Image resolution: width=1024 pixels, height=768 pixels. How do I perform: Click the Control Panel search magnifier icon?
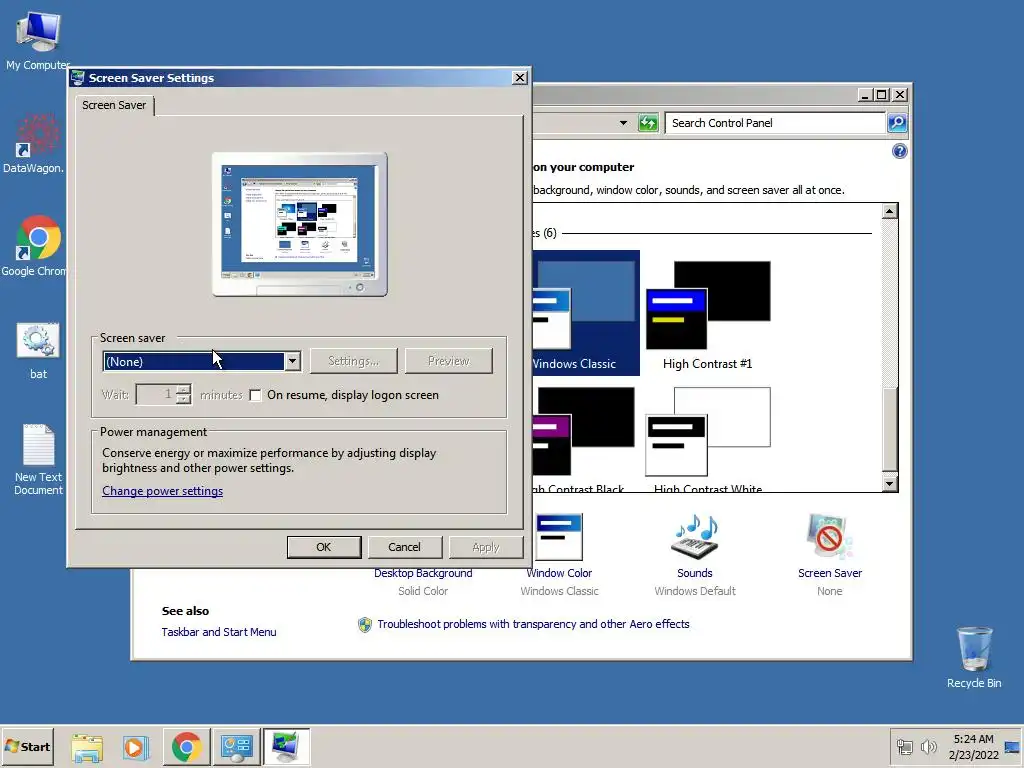897,123
